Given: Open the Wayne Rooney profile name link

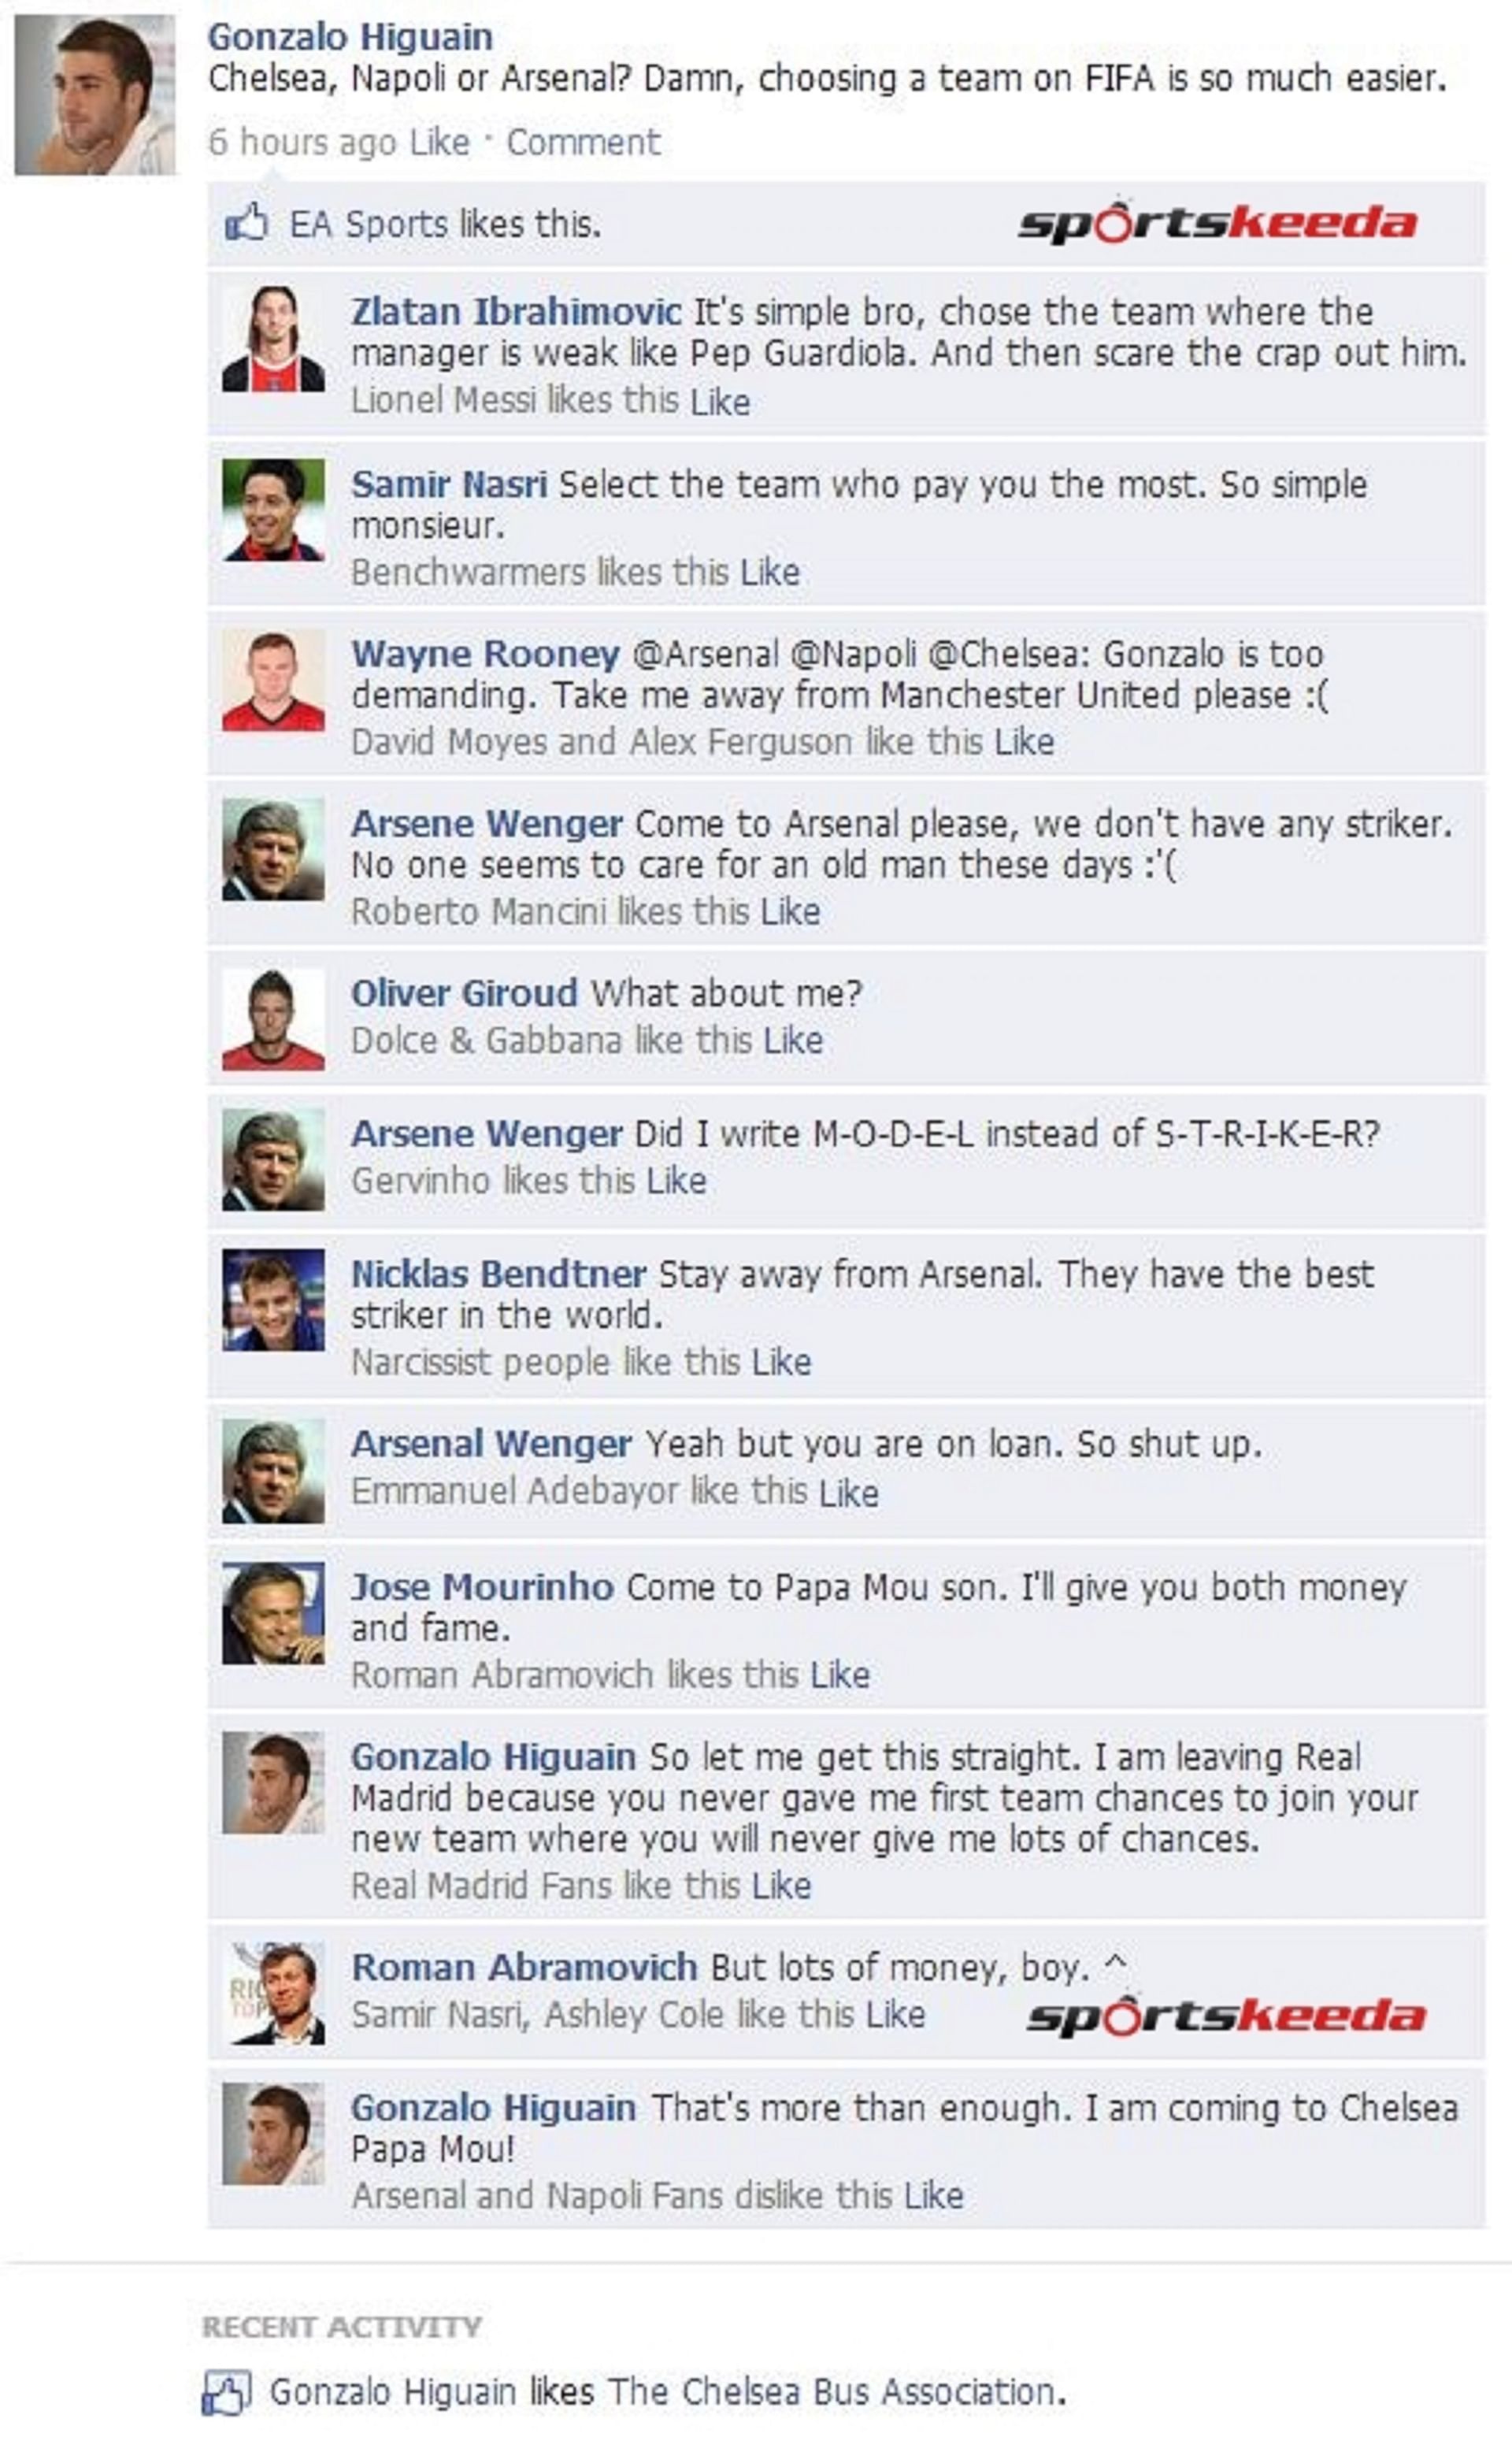Looking at the screenshot, I should [485, 654].
